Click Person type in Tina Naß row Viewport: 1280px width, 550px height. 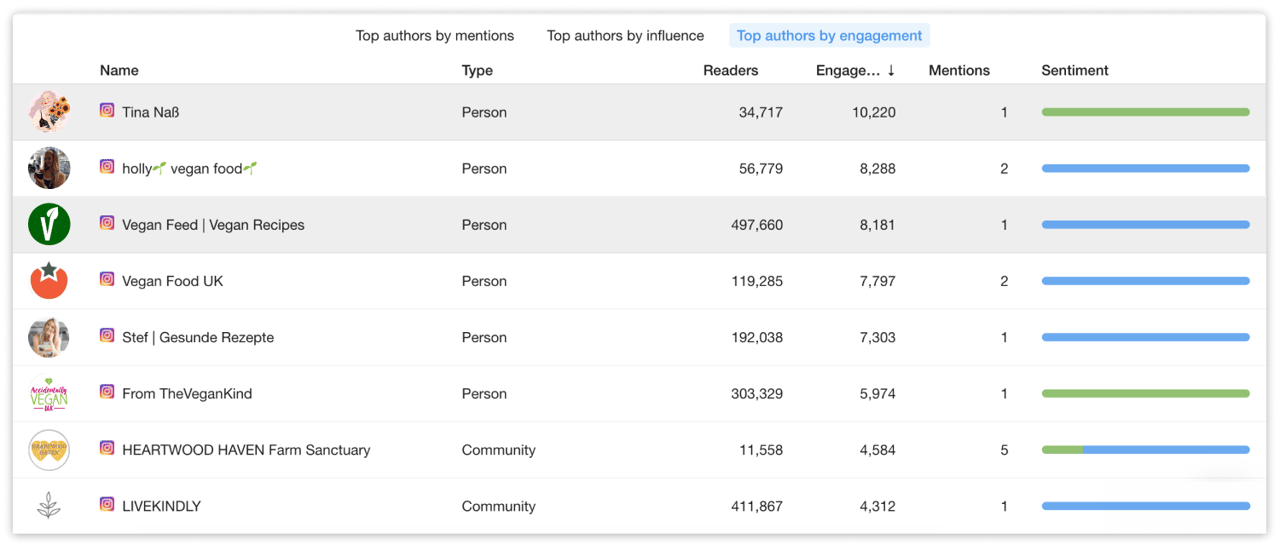tap(484, 112)
